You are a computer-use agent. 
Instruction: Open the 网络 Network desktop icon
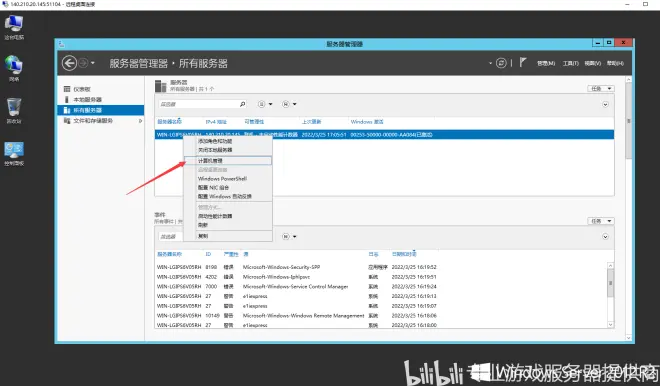pos(14,69)
